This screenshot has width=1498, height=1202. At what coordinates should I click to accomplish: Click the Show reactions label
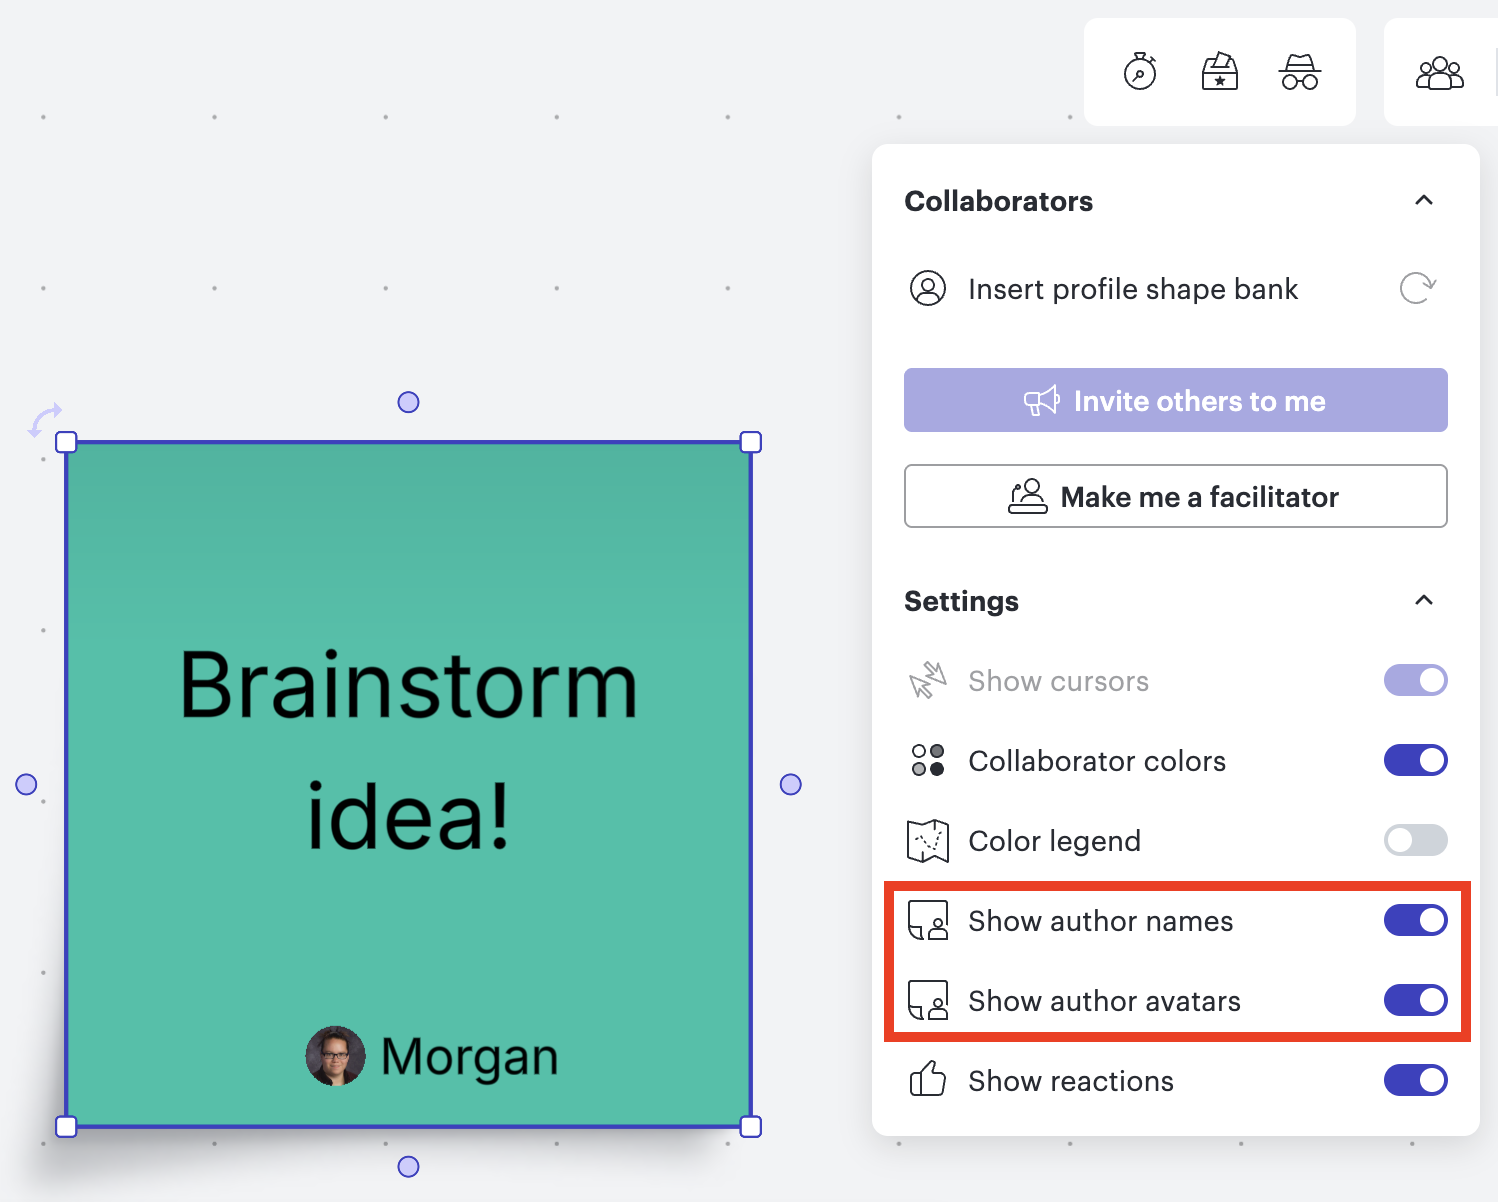[1071, 1081]
